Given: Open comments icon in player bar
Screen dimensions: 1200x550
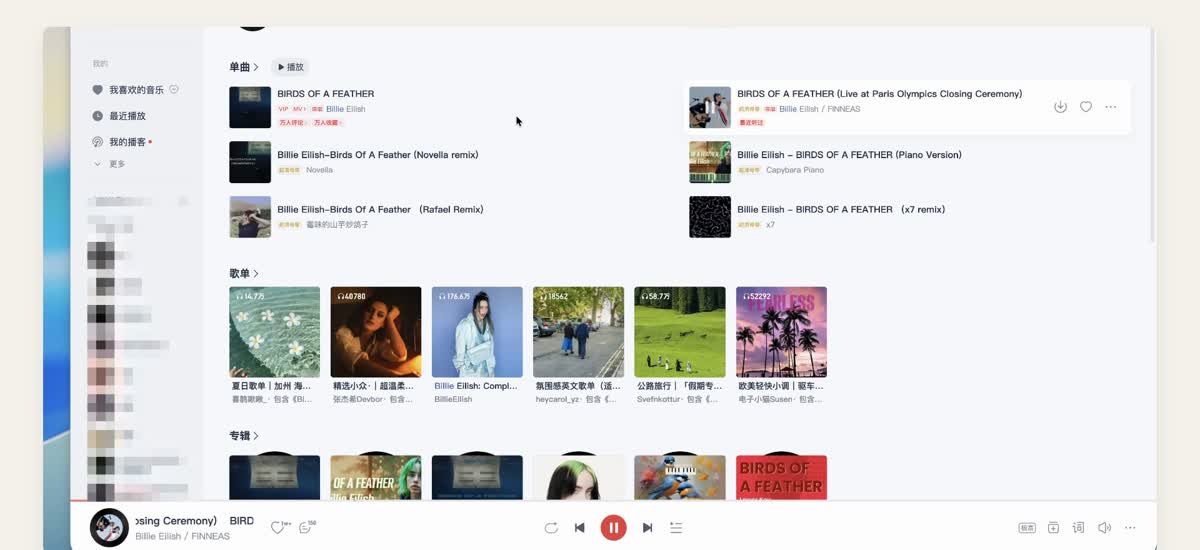Looking at the screenshot, I should [x=306, y=528].
